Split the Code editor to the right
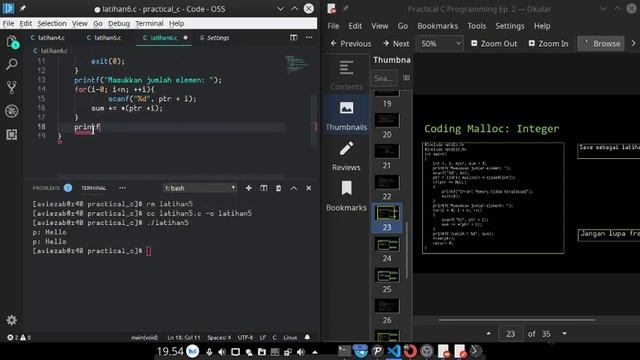 pos(293,38)
